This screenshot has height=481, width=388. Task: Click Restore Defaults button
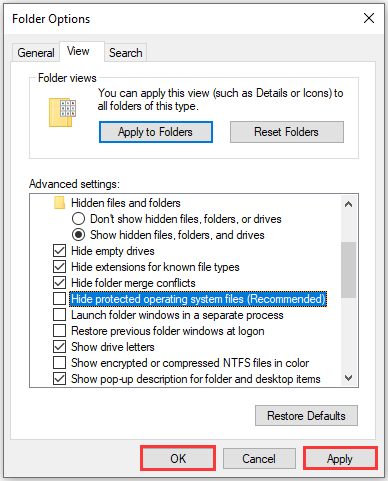click(306, 416)
